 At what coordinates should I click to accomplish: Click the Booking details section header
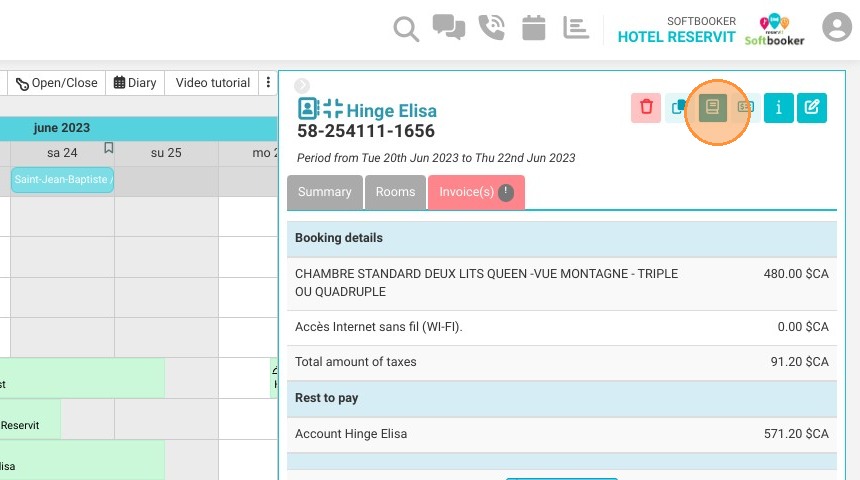pos(562,238)
